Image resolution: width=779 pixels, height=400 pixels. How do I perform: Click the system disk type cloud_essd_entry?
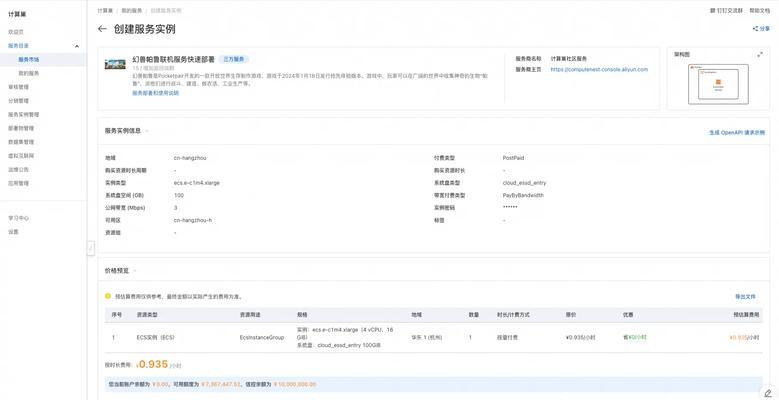click(x=524, y=183)
